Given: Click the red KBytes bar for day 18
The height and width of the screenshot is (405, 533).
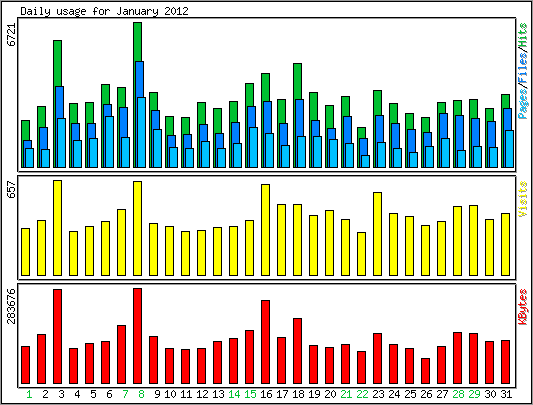Looking at the screenshot, I should coord(297,351).
